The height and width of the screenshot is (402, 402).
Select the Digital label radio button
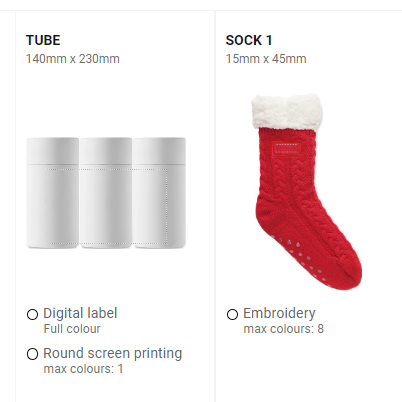coord(32,314)
